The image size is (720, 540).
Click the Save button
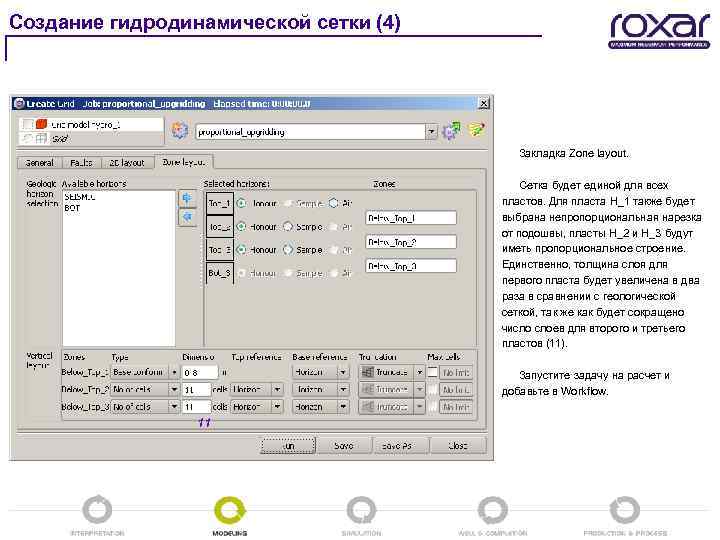pyautogui.click(x=343, y=445)
